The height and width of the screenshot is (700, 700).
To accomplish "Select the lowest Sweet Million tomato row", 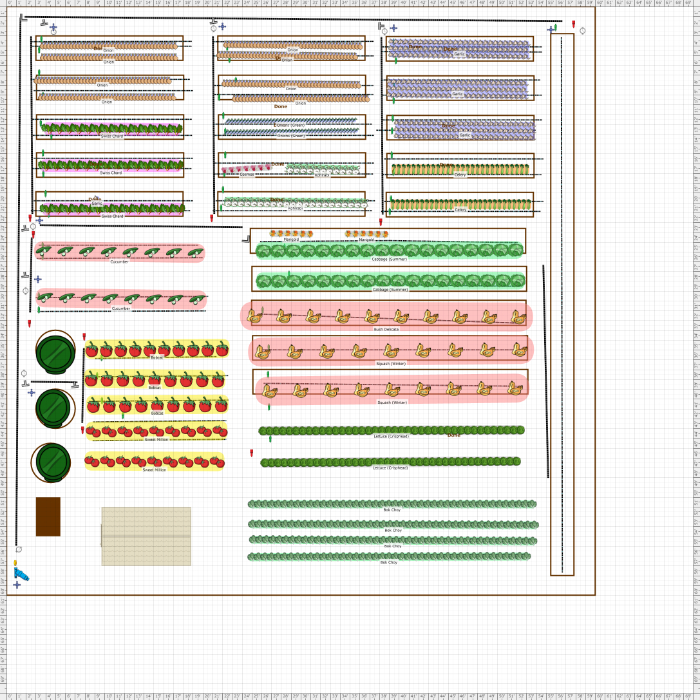I will 154,462.
